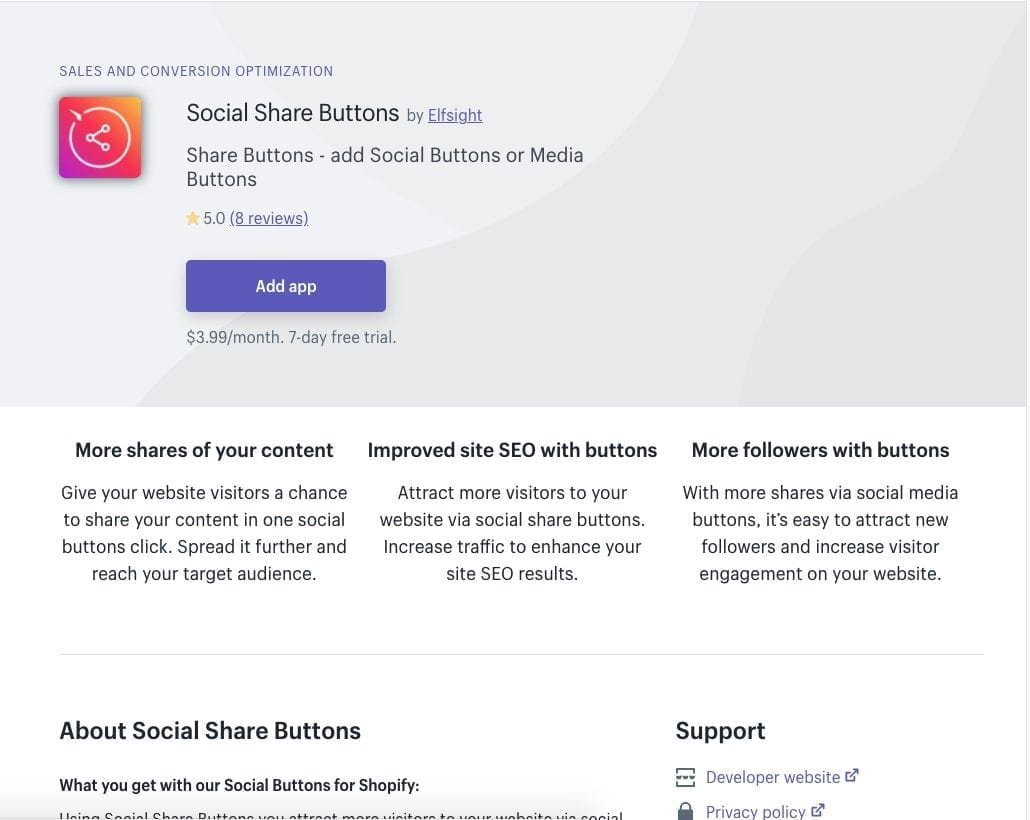Click the yellow star rating icon

[x=193, y=218]
